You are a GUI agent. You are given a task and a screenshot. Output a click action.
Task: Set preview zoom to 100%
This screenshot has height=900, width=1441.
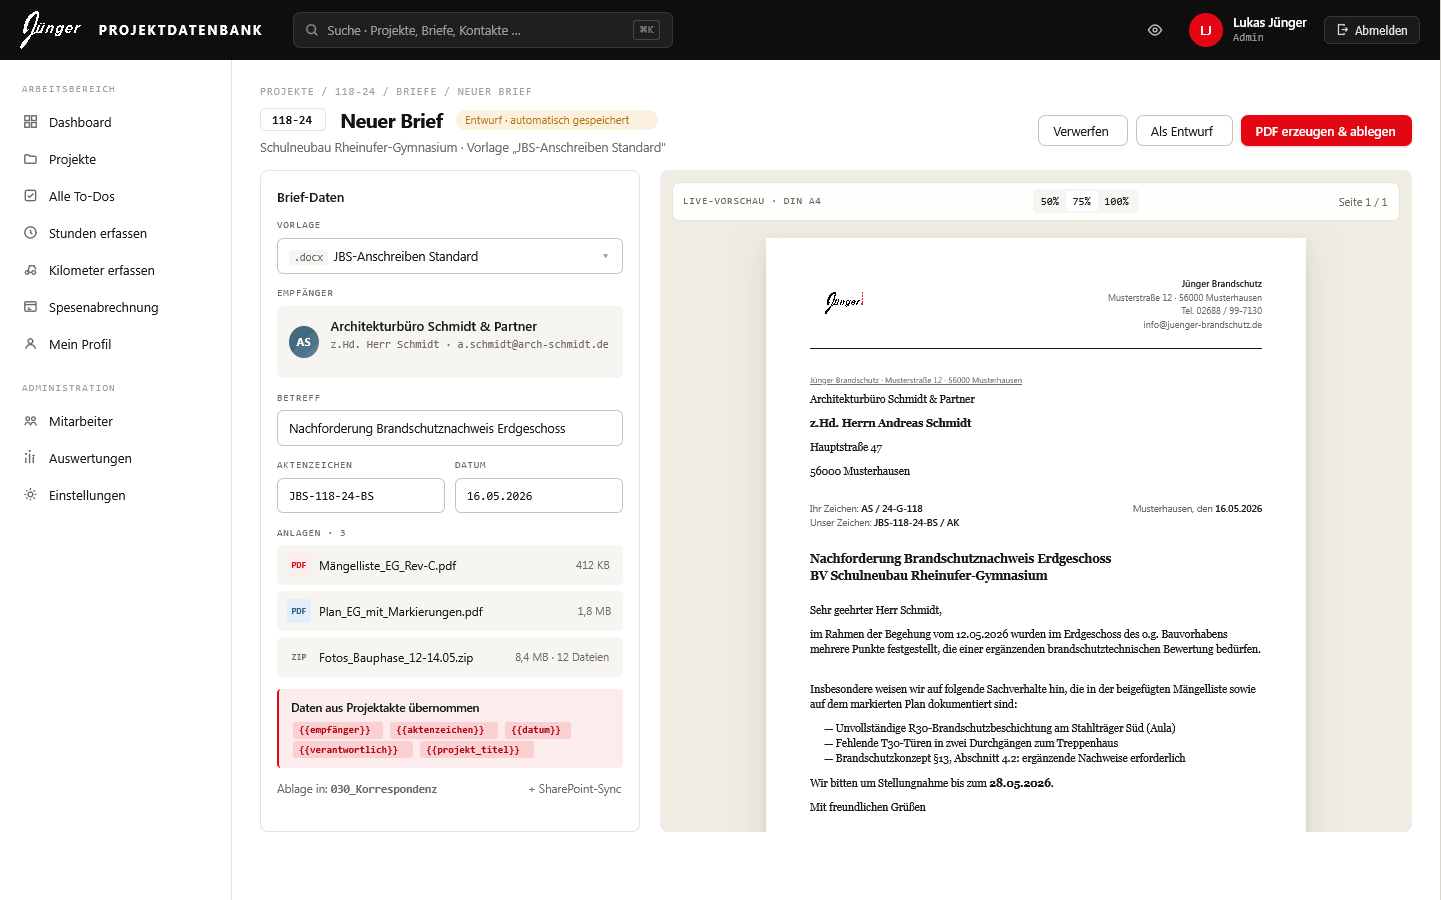(1116, 201)
